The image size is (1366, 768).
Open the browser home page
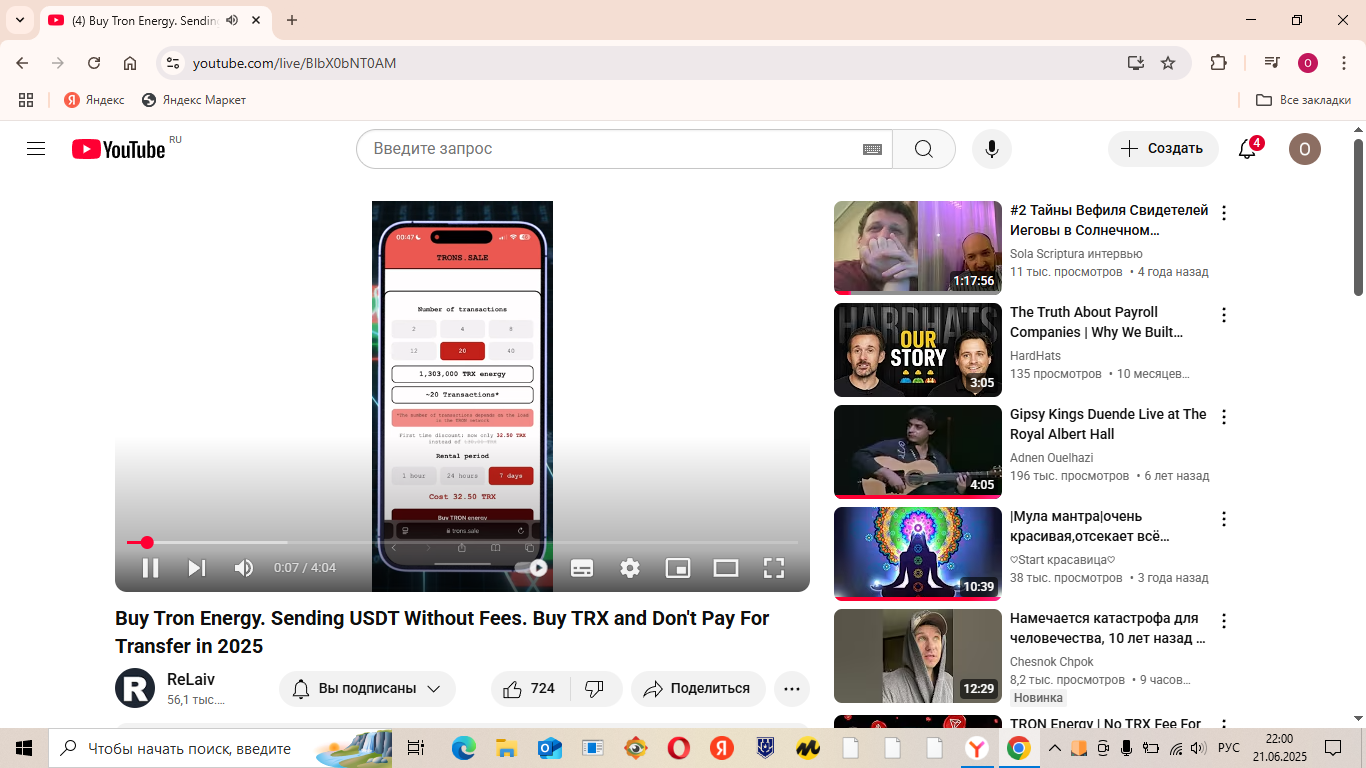130,63
